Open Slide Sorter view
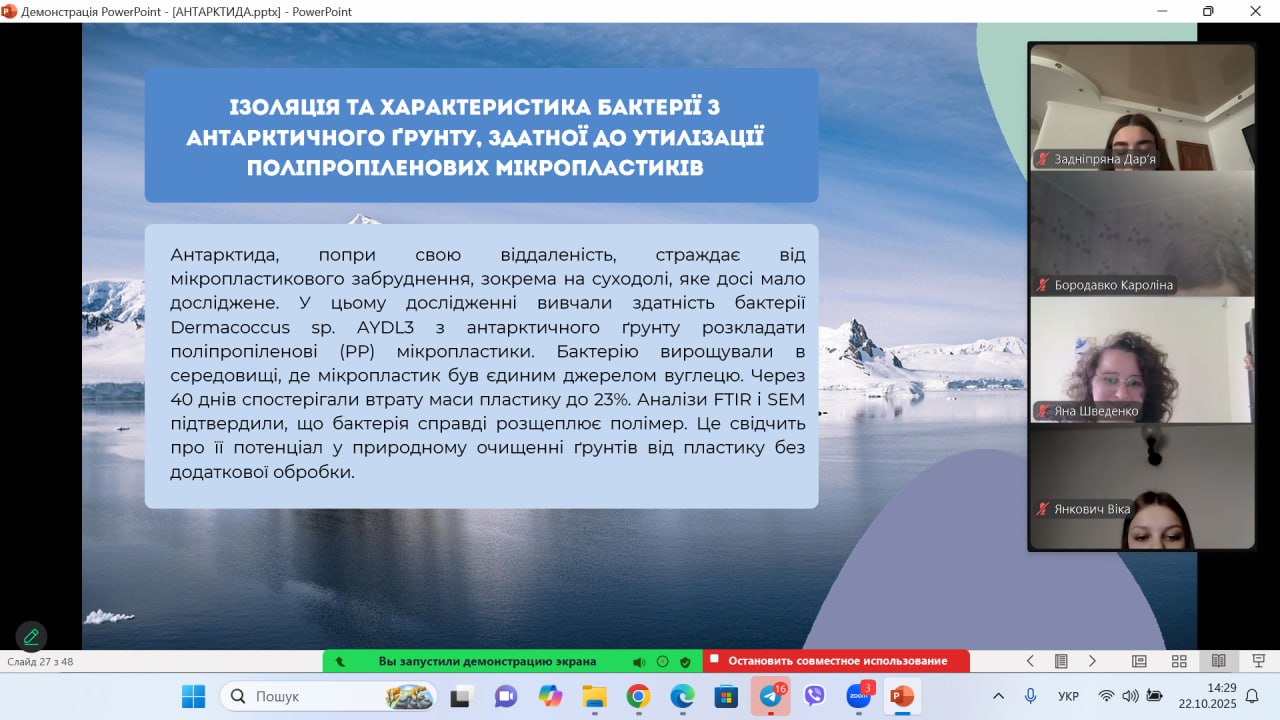Screen dimensions: 1280x720 click(x=1179, y=661)
